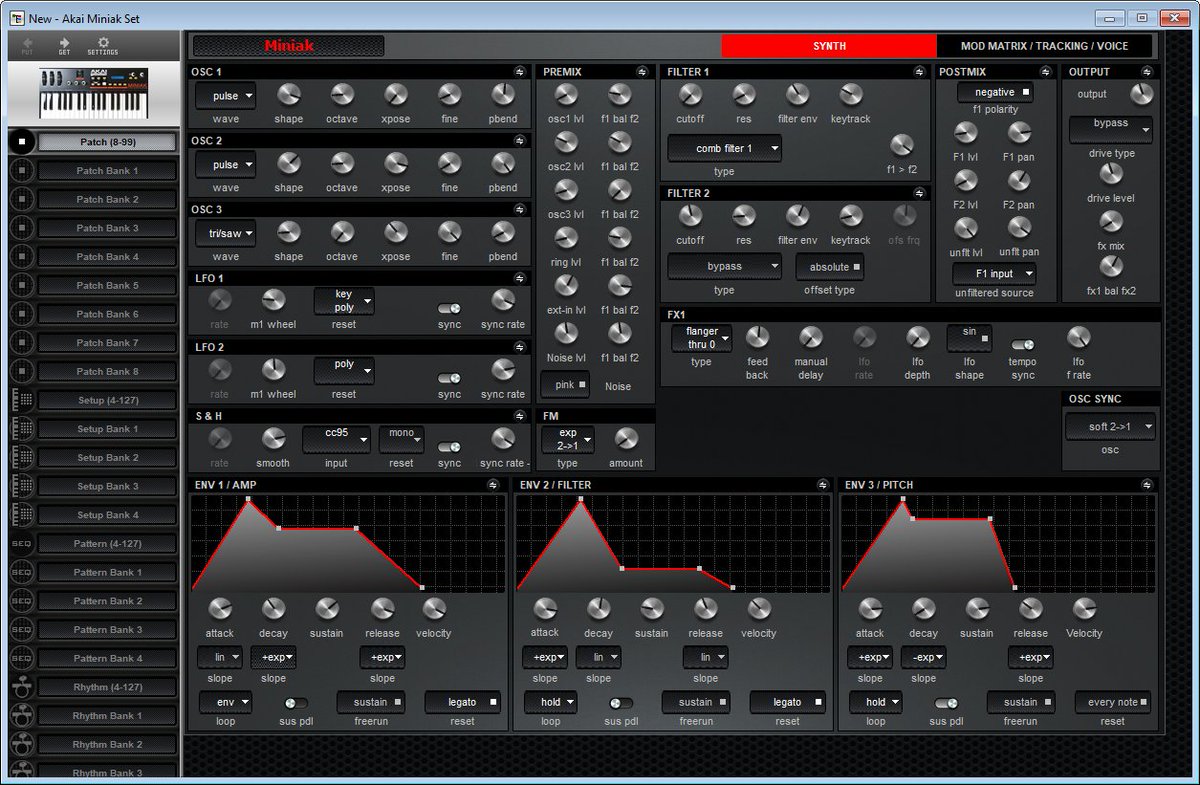1200x785 pixels.
Task: Click the ENV 1 / AMP options icon
Action: [x=493, y=485]
